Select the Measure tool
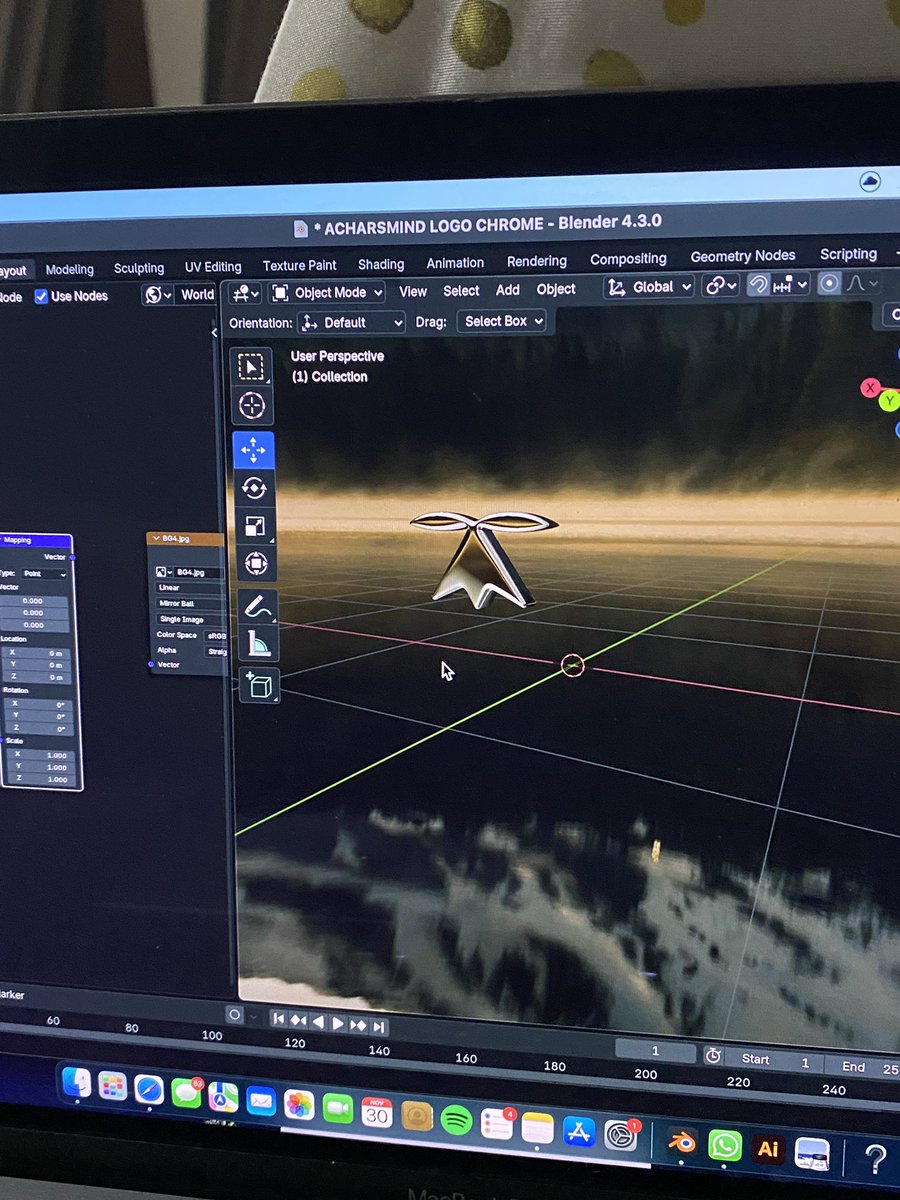 coord(259,644)
